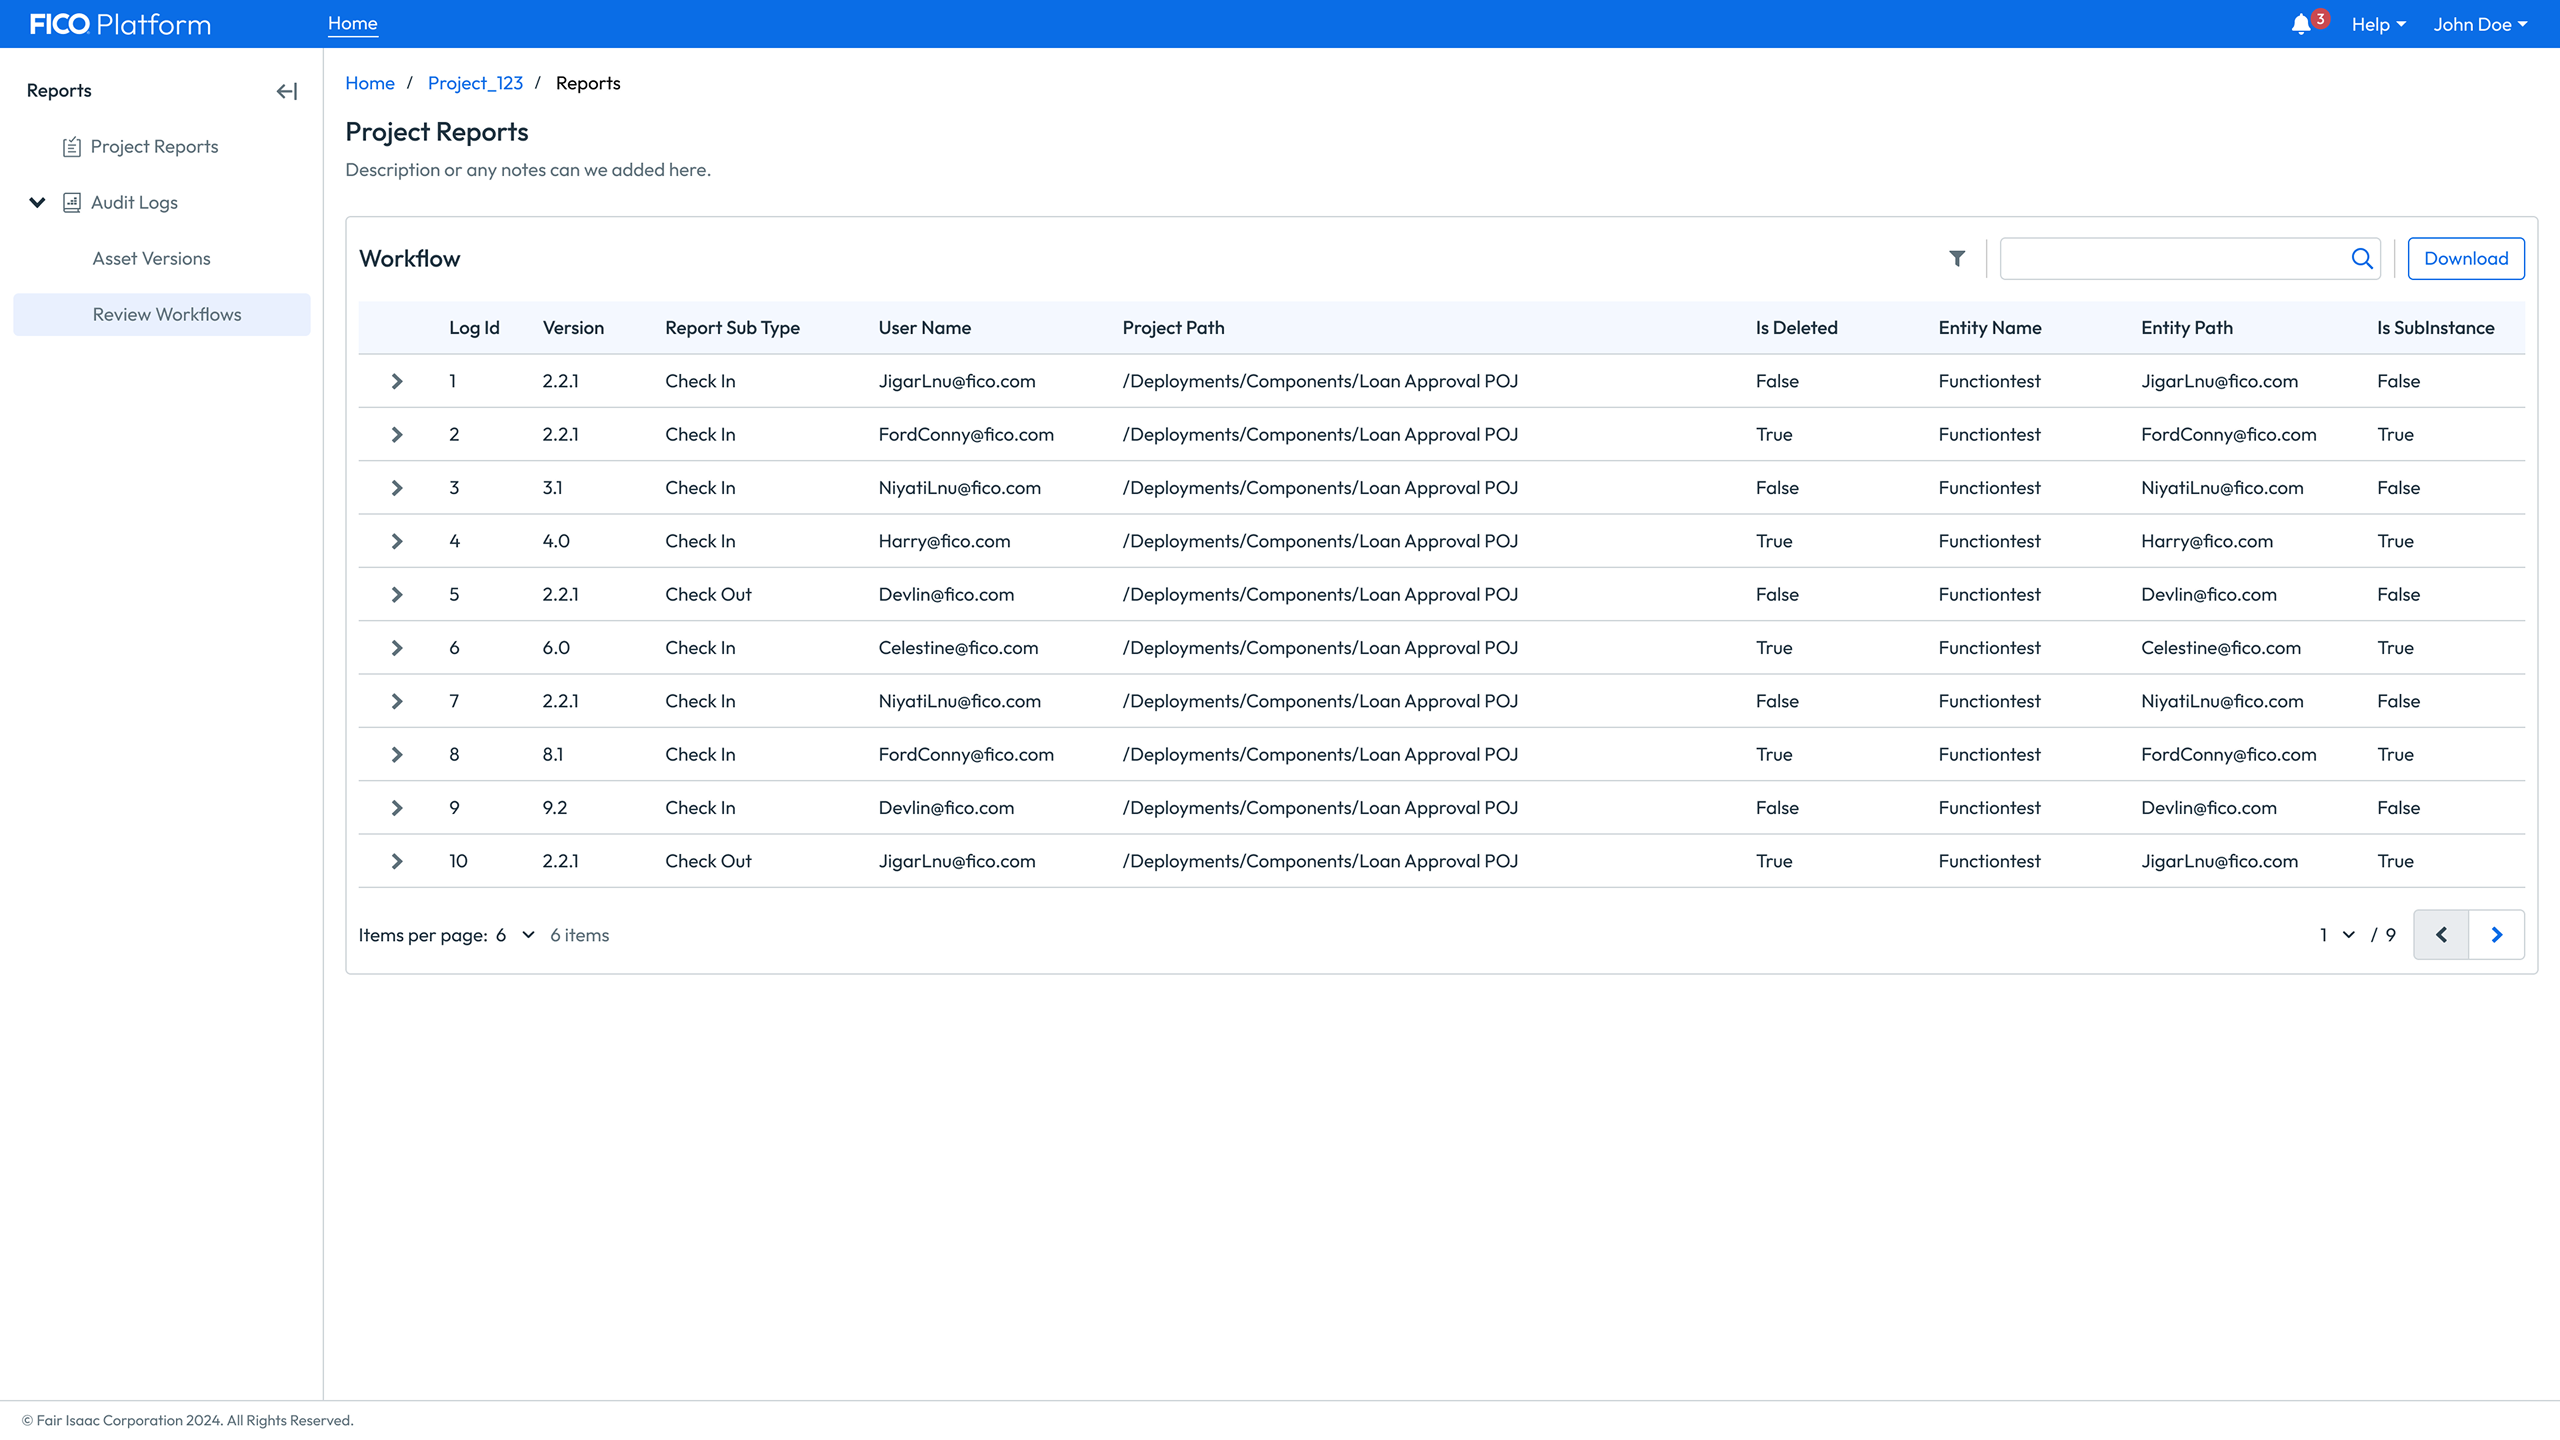Click Check Out in Log Id 10 row
This screenshot has height=1440, width=2560.
click(x=708, y=861)
